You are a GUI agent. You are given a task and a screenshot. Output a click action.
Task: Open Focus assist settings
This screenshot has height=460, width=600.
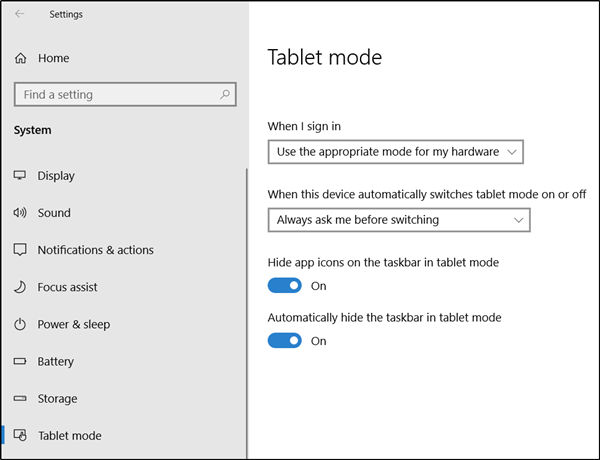tap(67, 287)
